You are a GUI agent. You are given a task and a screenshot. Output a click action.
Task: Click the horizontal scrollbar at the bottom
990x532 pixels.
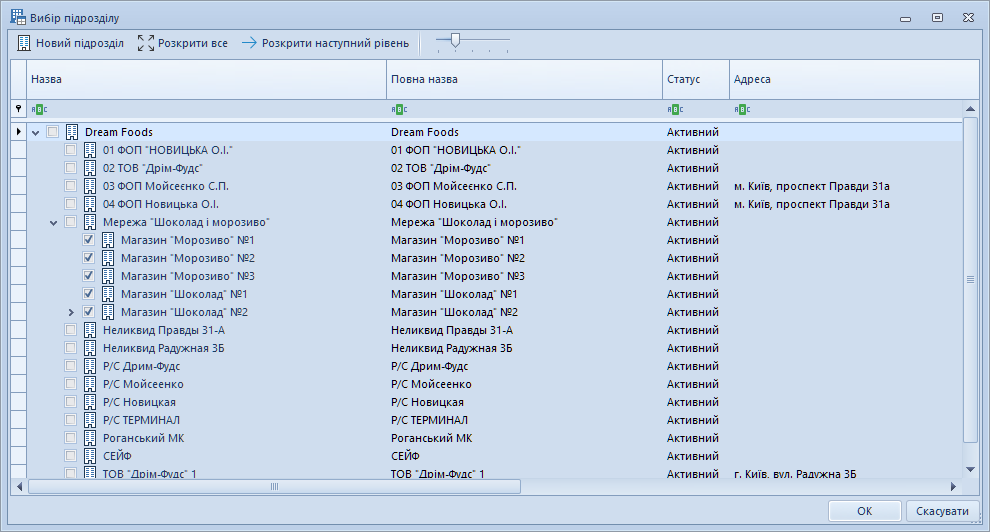(x=274, y=487)
